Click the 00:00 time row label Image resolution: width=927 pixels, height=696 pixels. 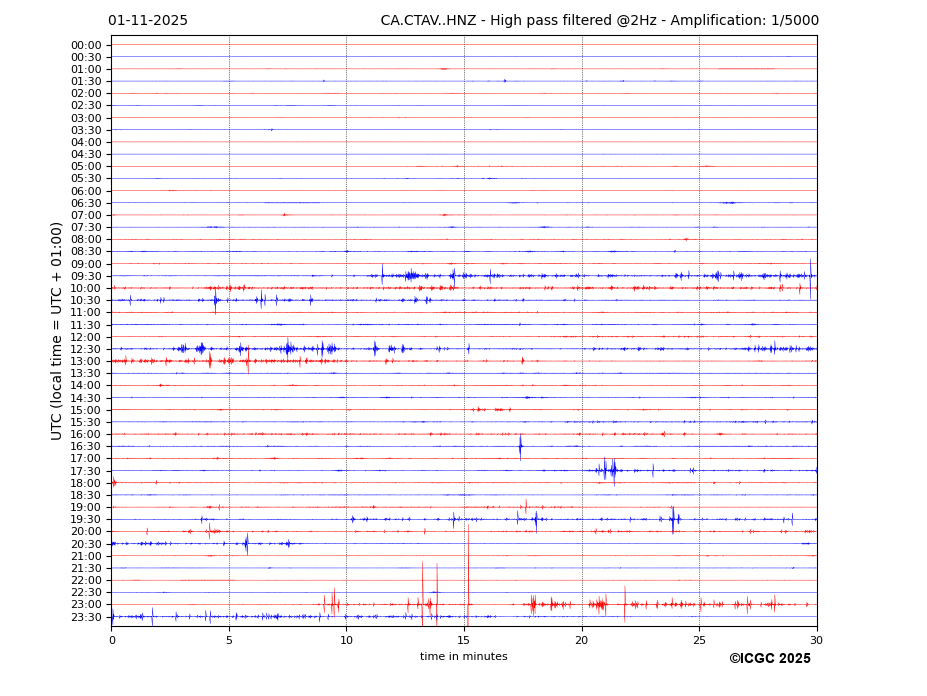click(86, 45)
